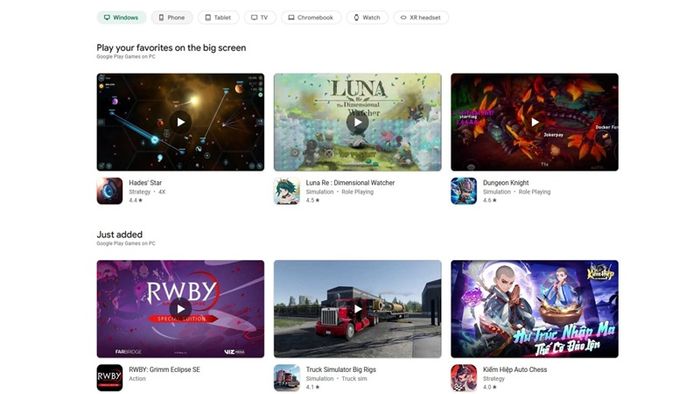Click Google Play Games on PC under Play your favorites
The height and width of the screenshot is (394, 700).
(x=126, y=57)
